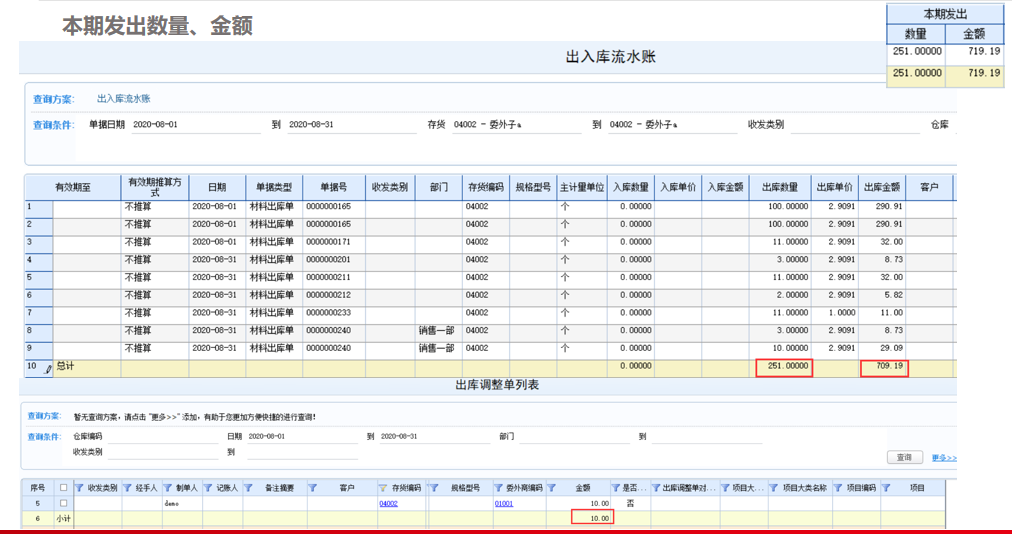Open filter for 收发类别 column in adjustment list
The height and width of the screenshot is (534, 1012).
79,488
